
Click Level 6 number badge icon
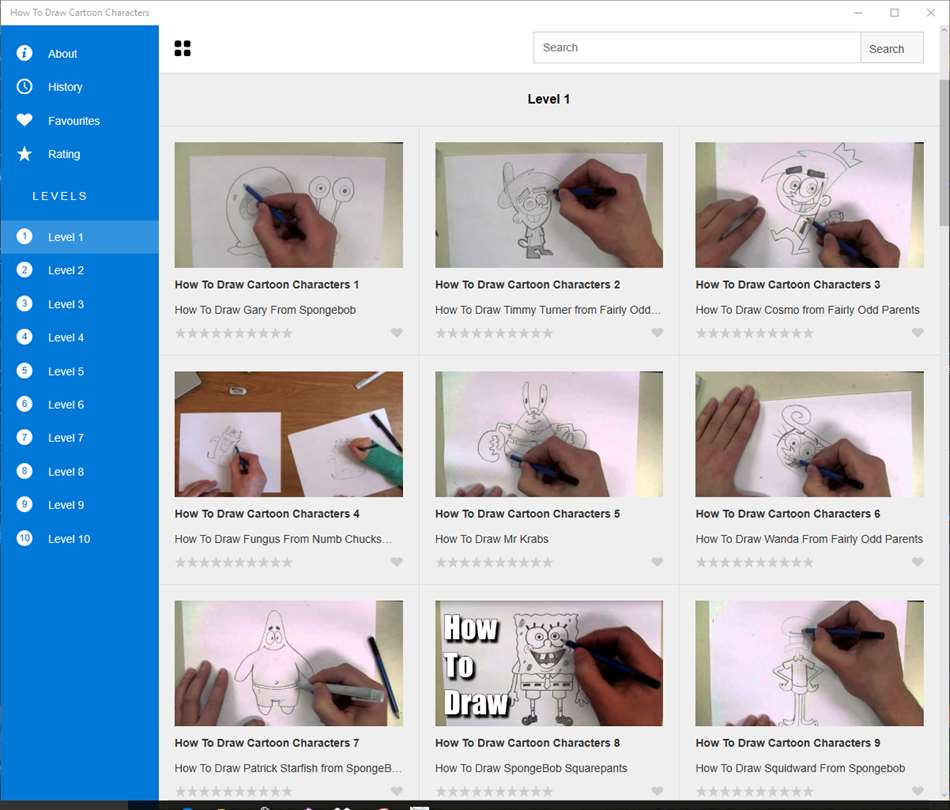tap(24, 404)
